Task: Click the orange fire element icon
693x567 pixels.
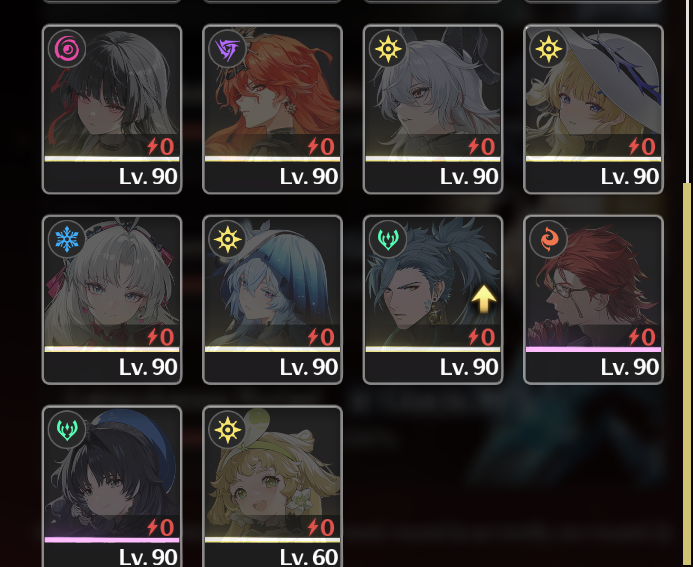Action: point(548,239)
